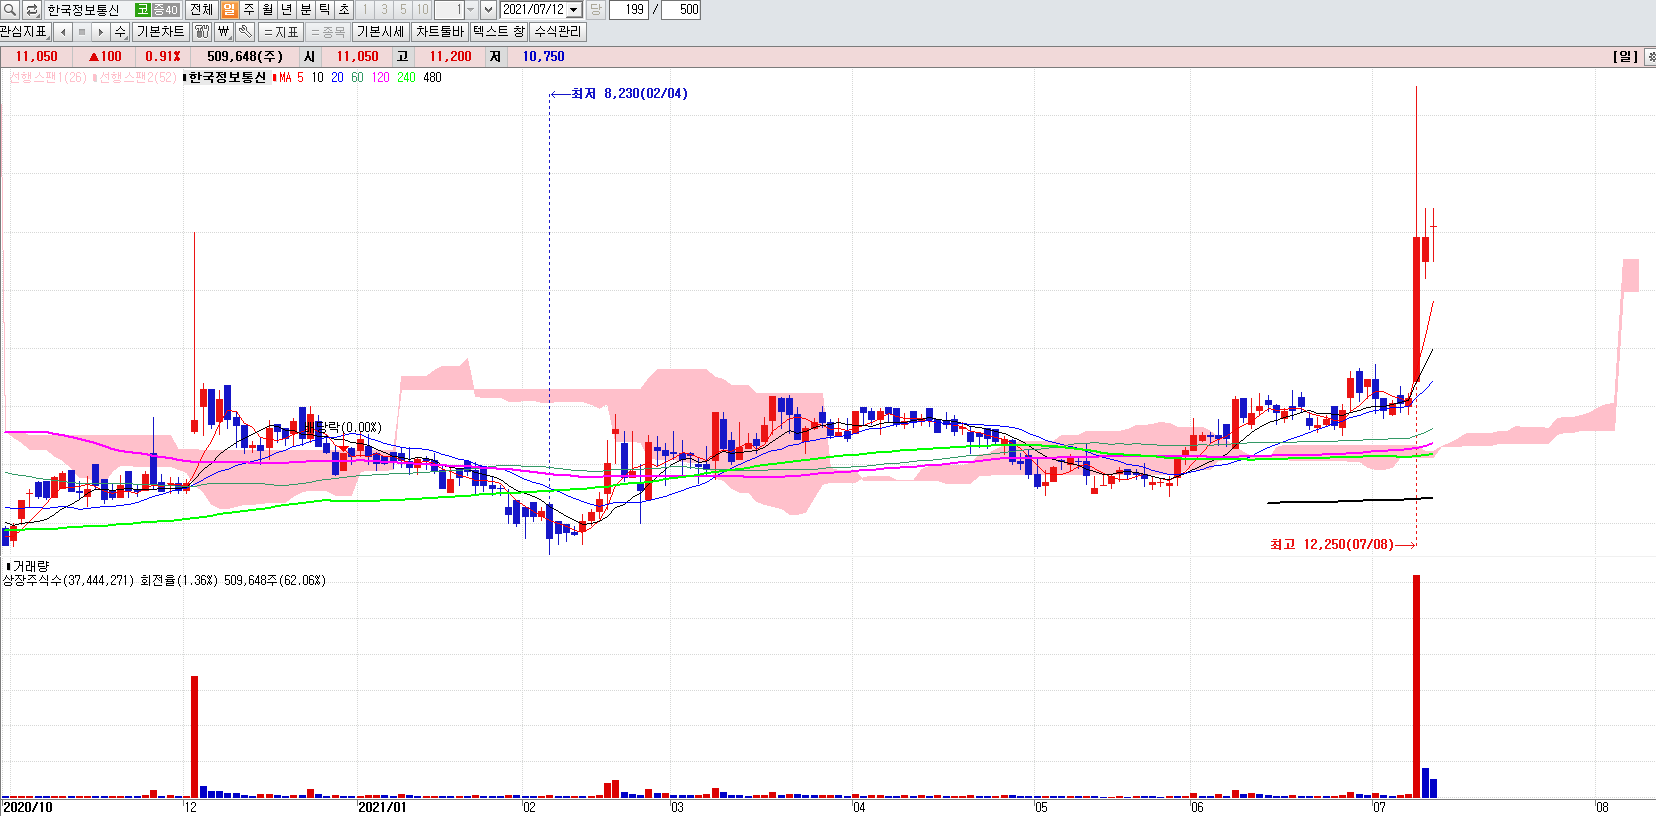This screenshot has width=1656, height=816.
Task: Click the green MA 240 legend color
Action: coord(406,77)
